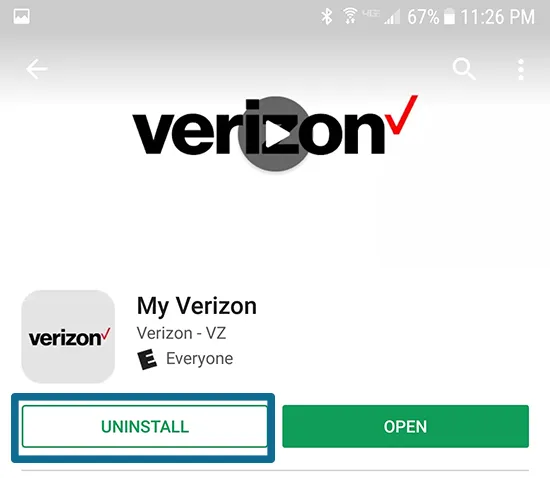
Task: Tap the battery status icon
Action: tap(449, 16)
